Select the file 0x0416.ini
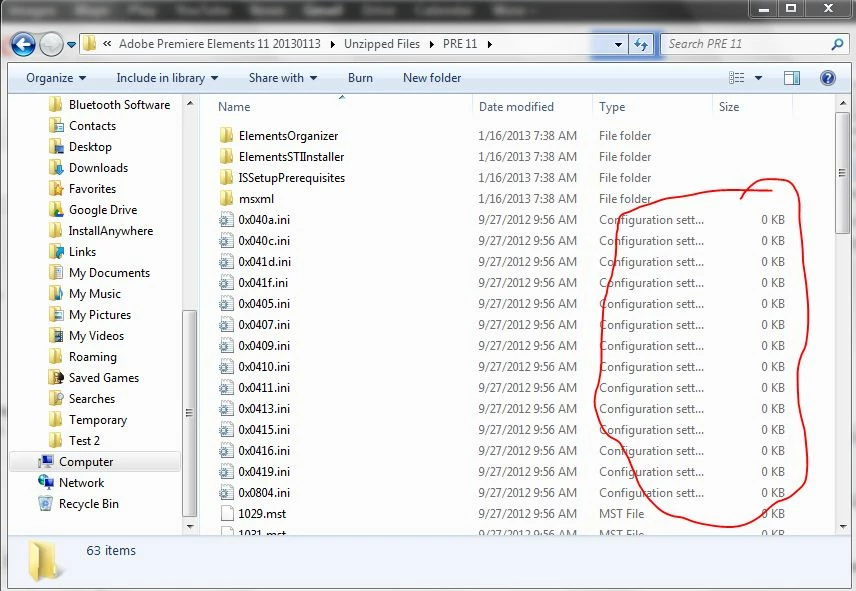Image resolution: width=856 pixels, height=591 pixels. 254,451
